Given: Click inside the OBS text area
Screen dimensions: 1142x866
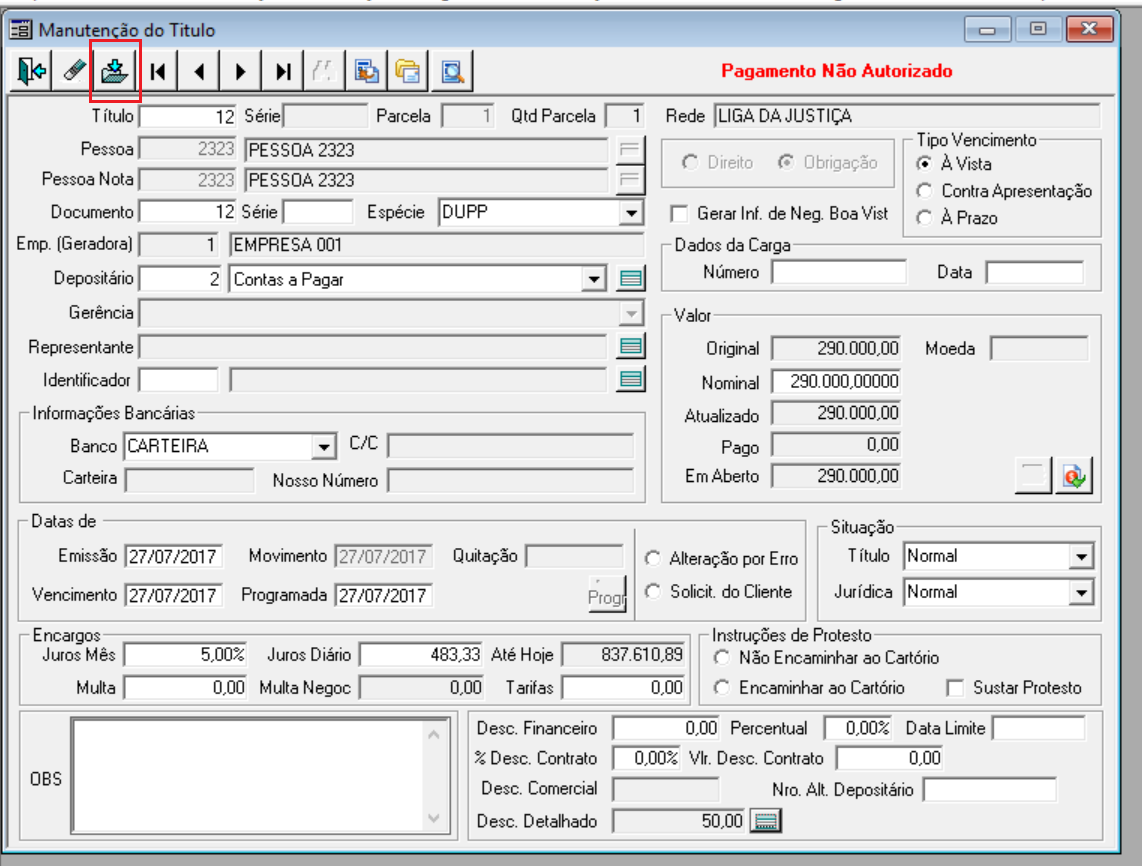Looking at the screenshot, I should tap(248, 776).
